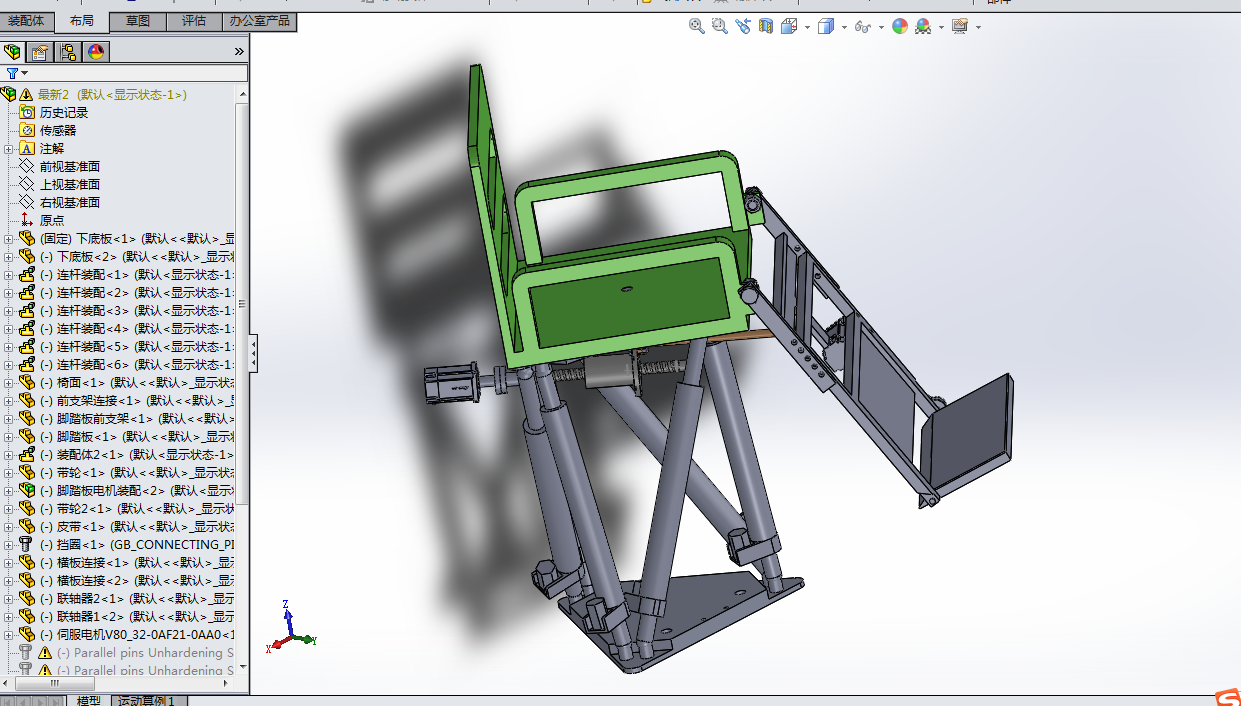Switch to the 装配体 ribbon tab
The image size is (1241, 706).
tap(25, 21)
